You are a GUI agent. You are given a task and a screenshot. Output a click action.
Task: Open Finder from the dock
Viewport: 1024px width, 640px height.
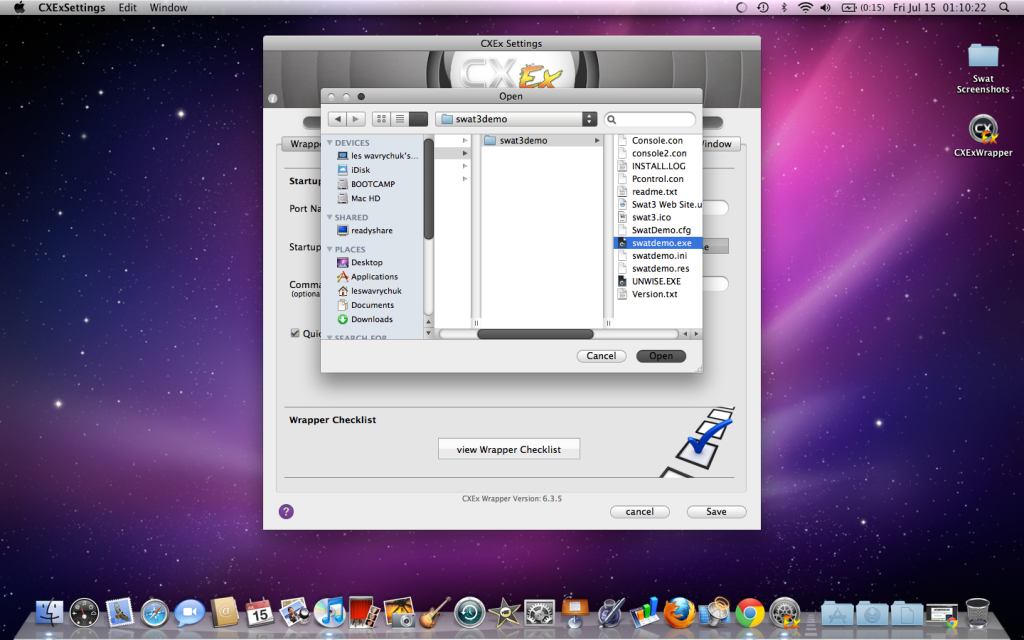tap(49, 613)
